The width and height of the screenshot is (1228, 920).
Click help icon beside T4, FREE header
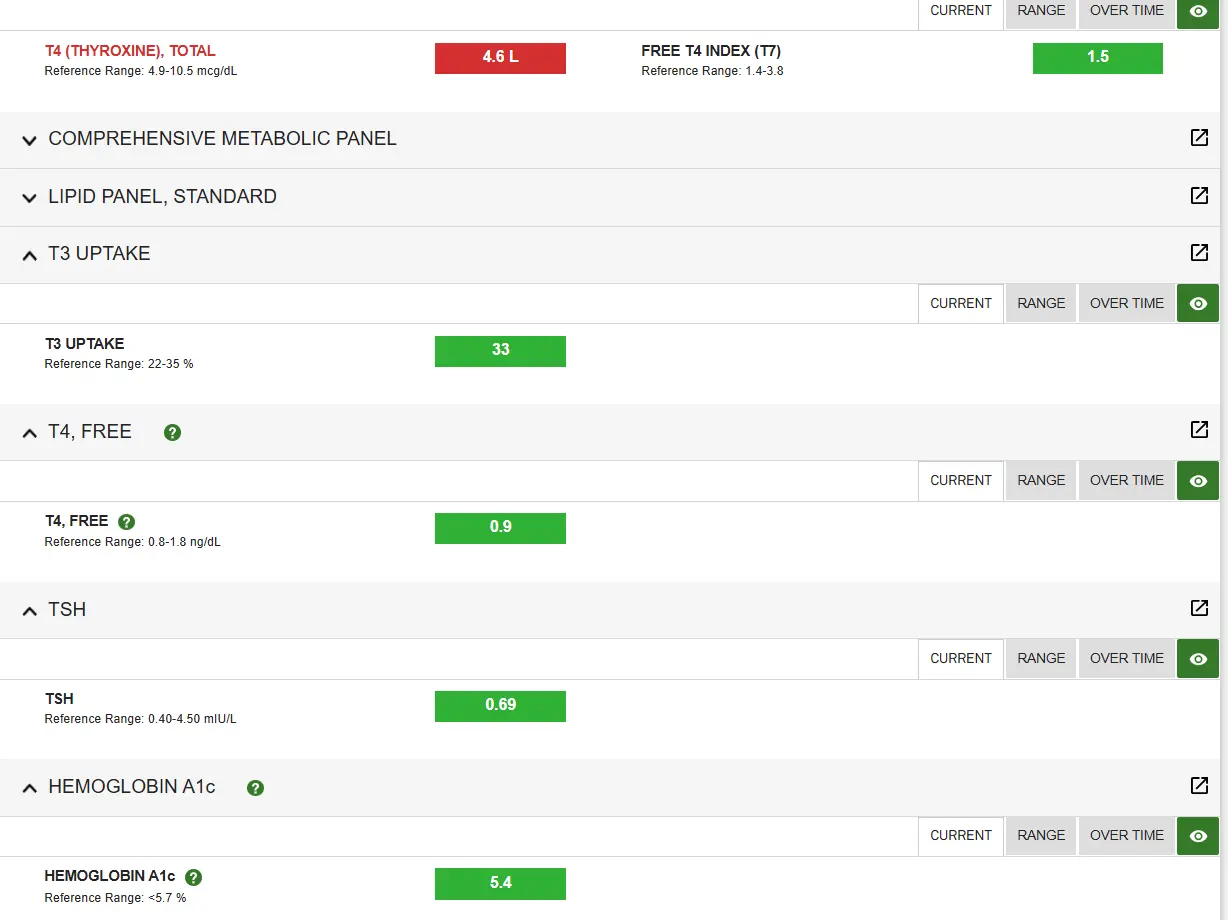click(x=172, y=433)
